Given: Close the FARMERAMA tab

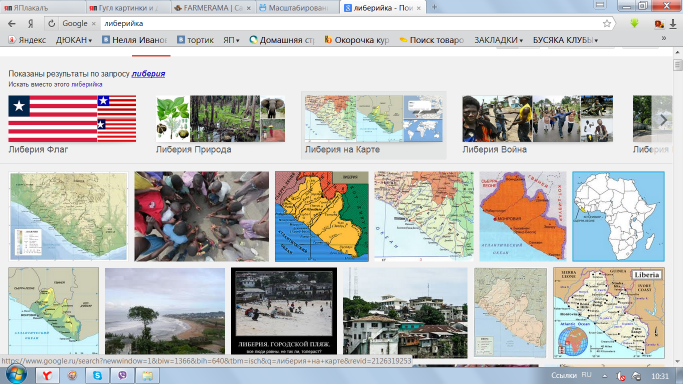Looking at the screenshot, I should tap(249, 8).
